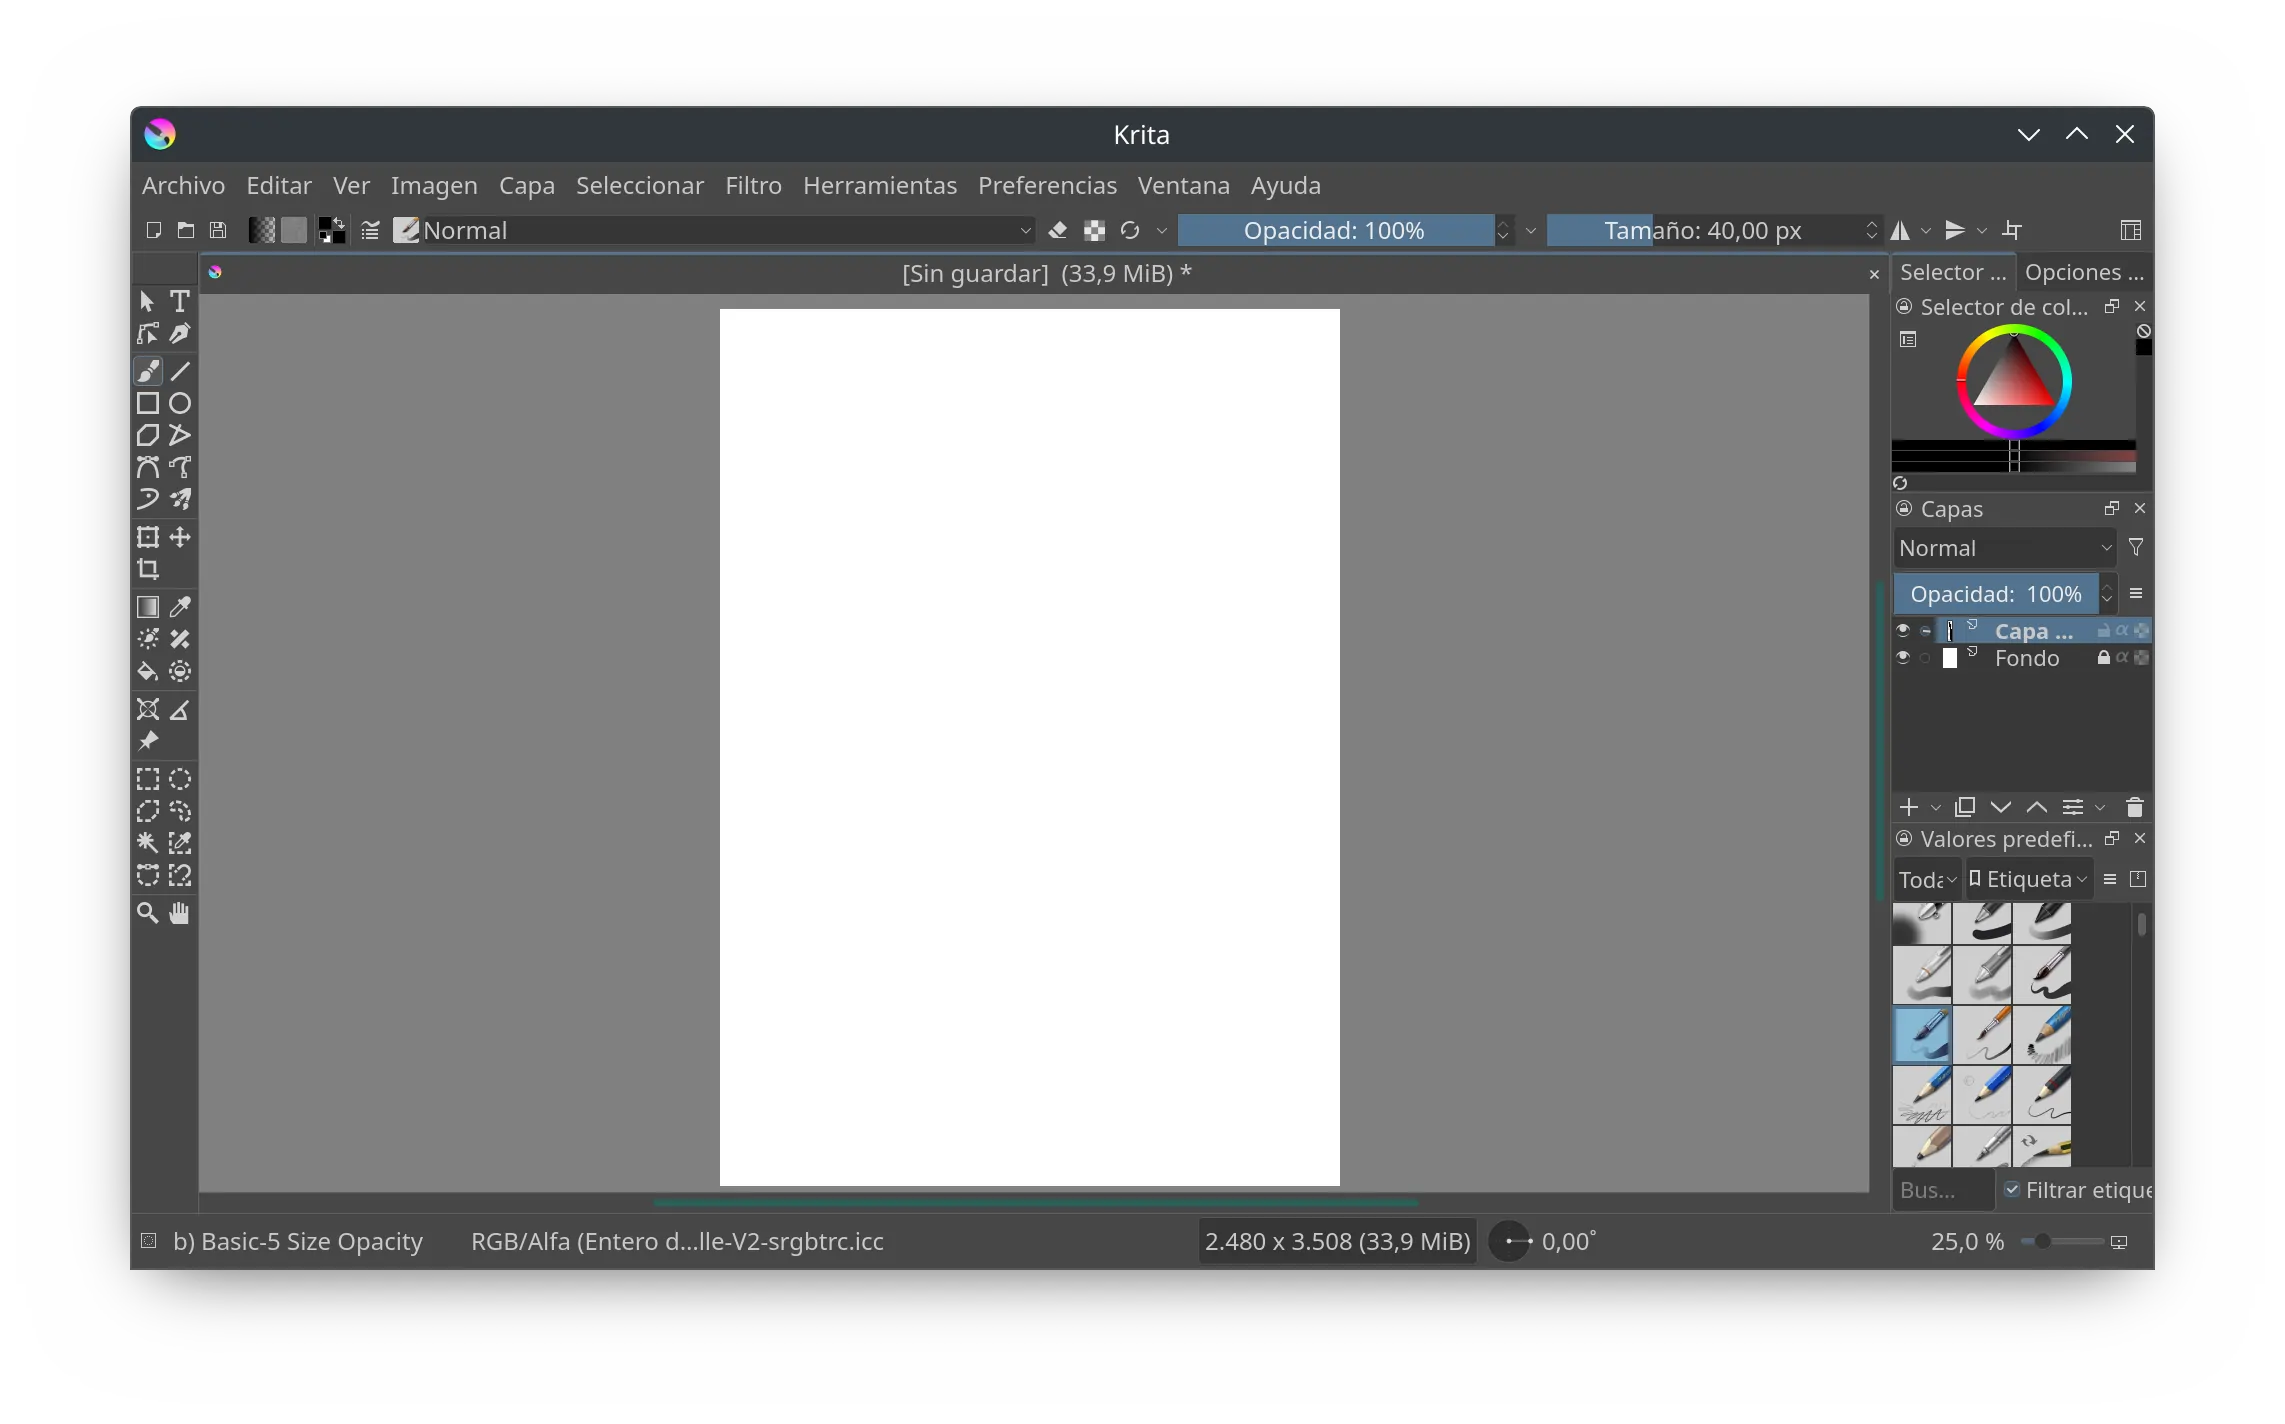
Task: Select the Crop tool
Action: pyautogui.click(x=148, y=570)
